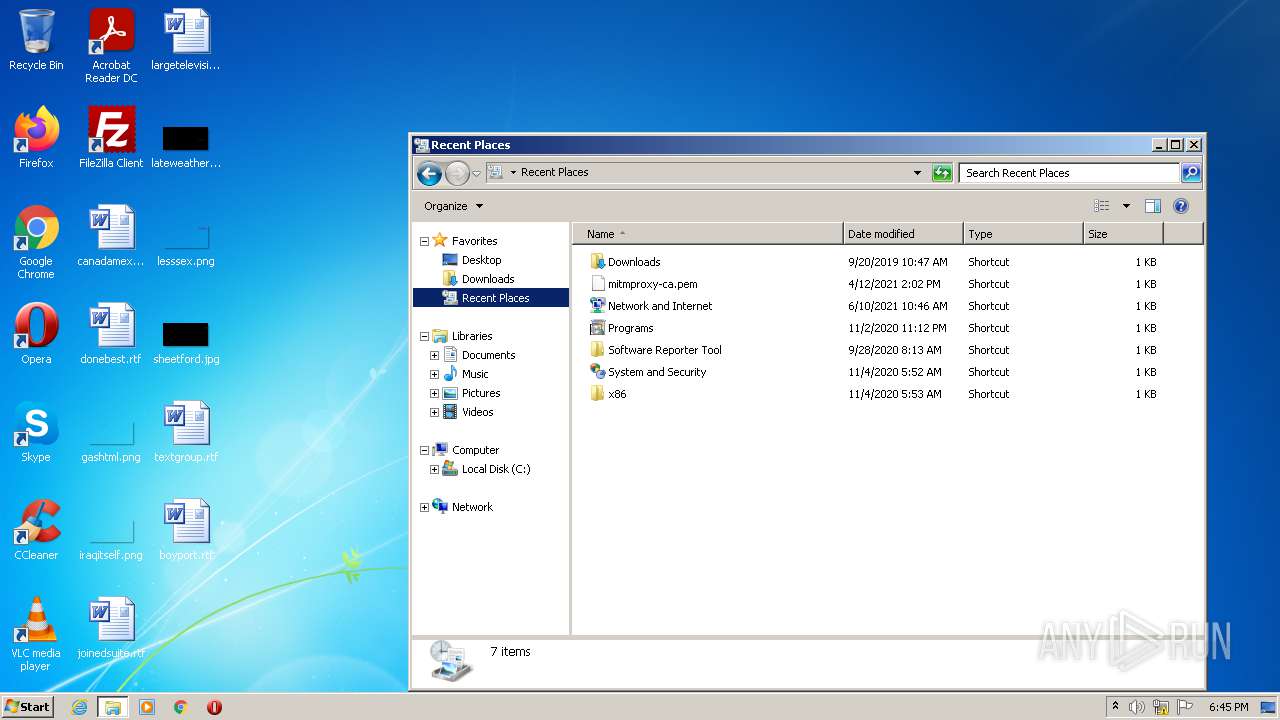Expand the Pictures library node
The width and height of the screenshot is (1280, 720).
(x=434, y=393)
